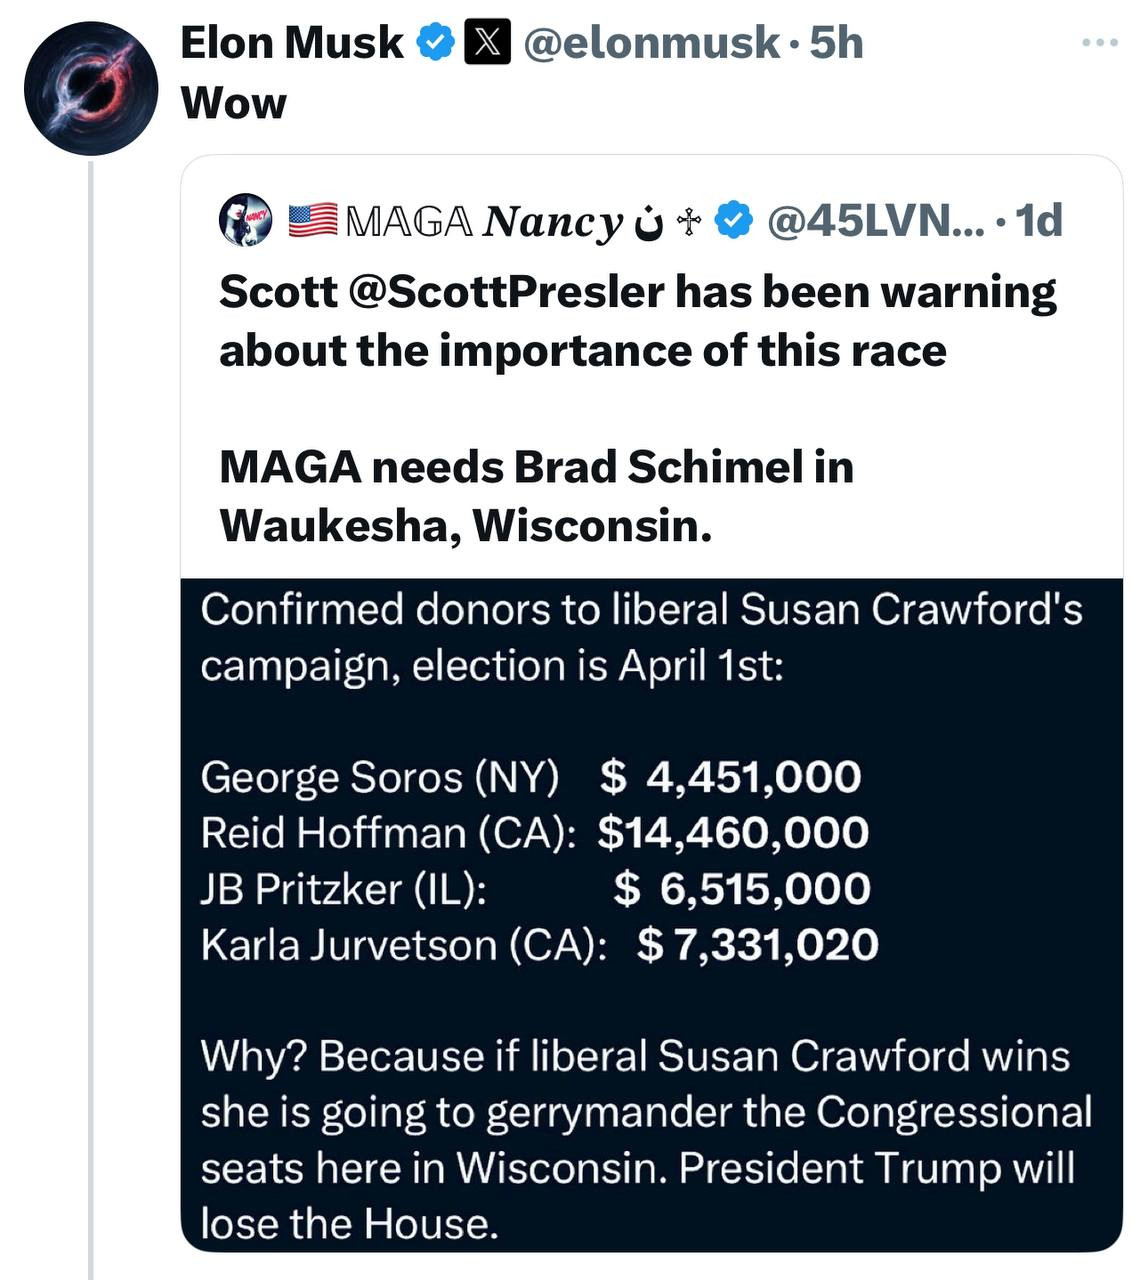The width and height of the screenshot is (1148, 1280).
Task: Click the X affiliate badge next to Elon Musk
Action: 488,43
